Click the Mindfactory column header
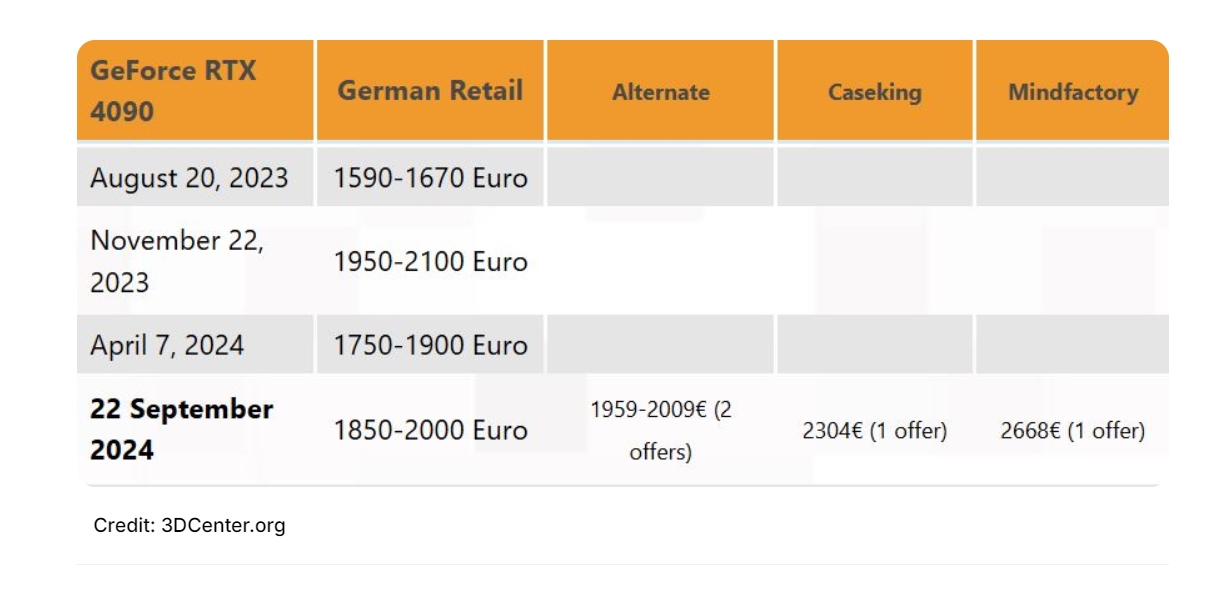 (x=1072, y=92)
